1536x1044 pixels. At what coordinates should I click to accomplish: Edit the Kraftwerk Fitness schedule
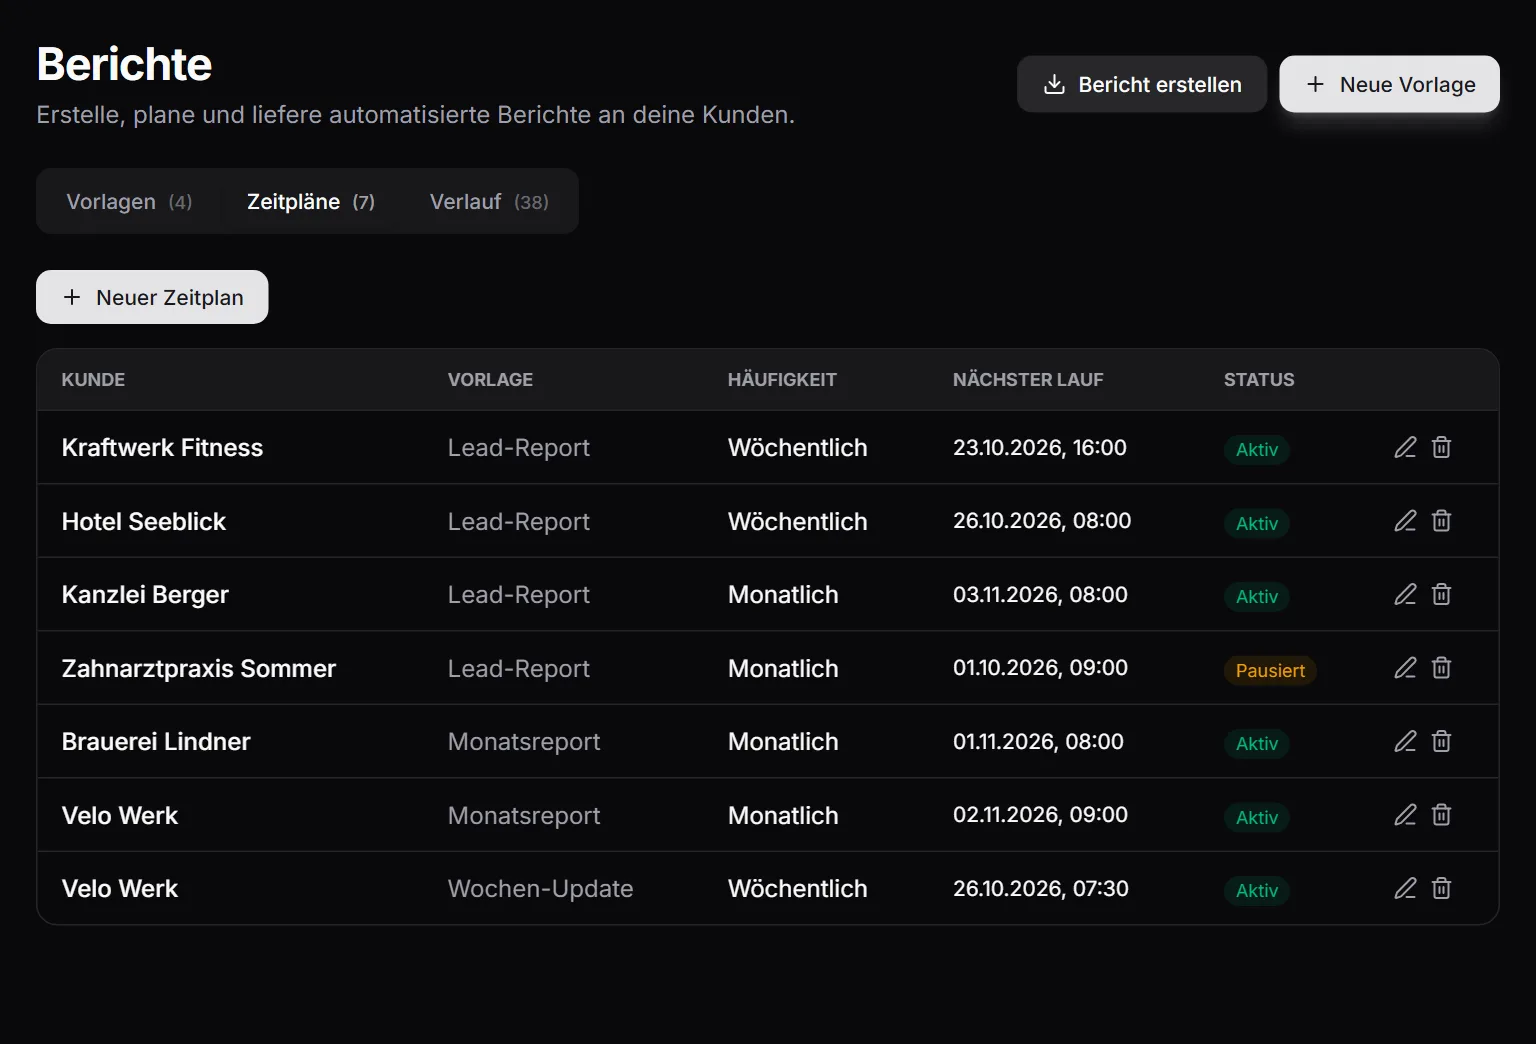click(x=1405, y=447)
